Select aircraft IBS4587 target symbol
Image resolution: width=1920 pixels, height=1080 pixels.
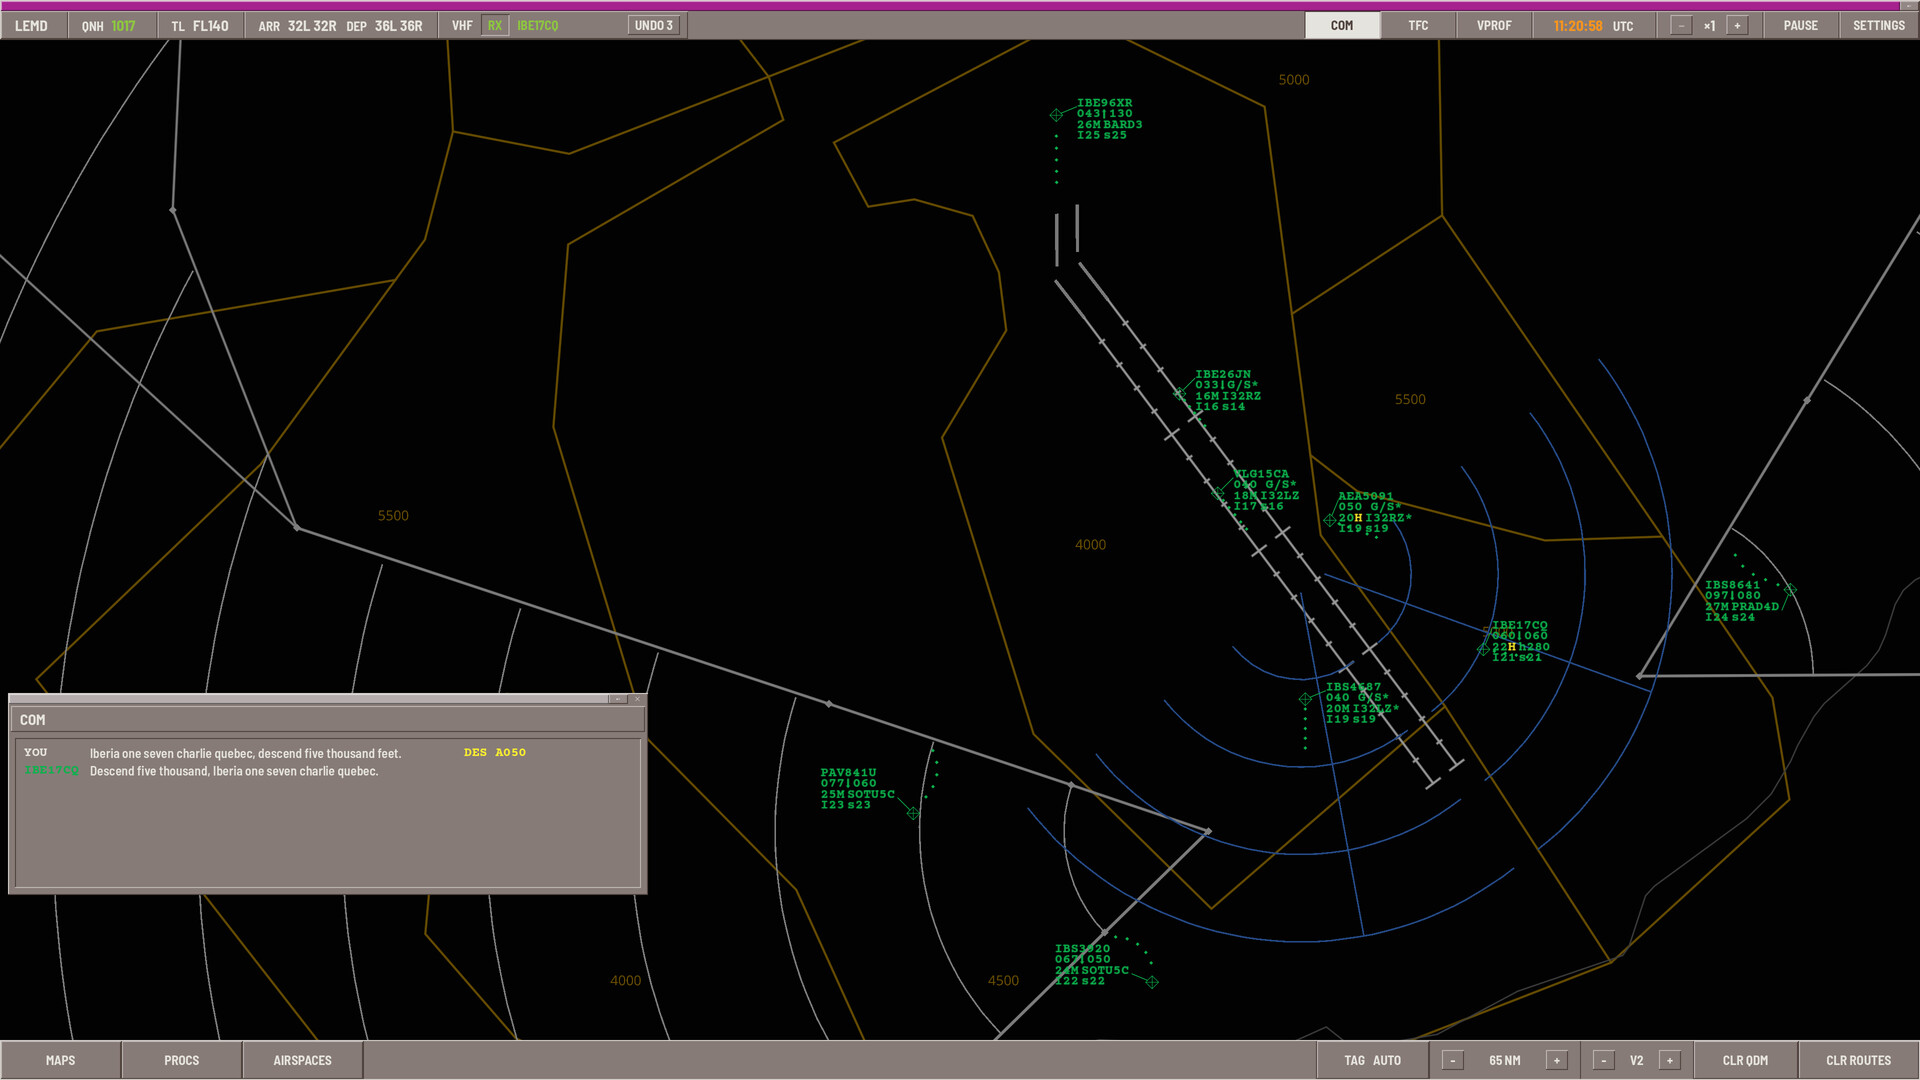coord(1305,699)
